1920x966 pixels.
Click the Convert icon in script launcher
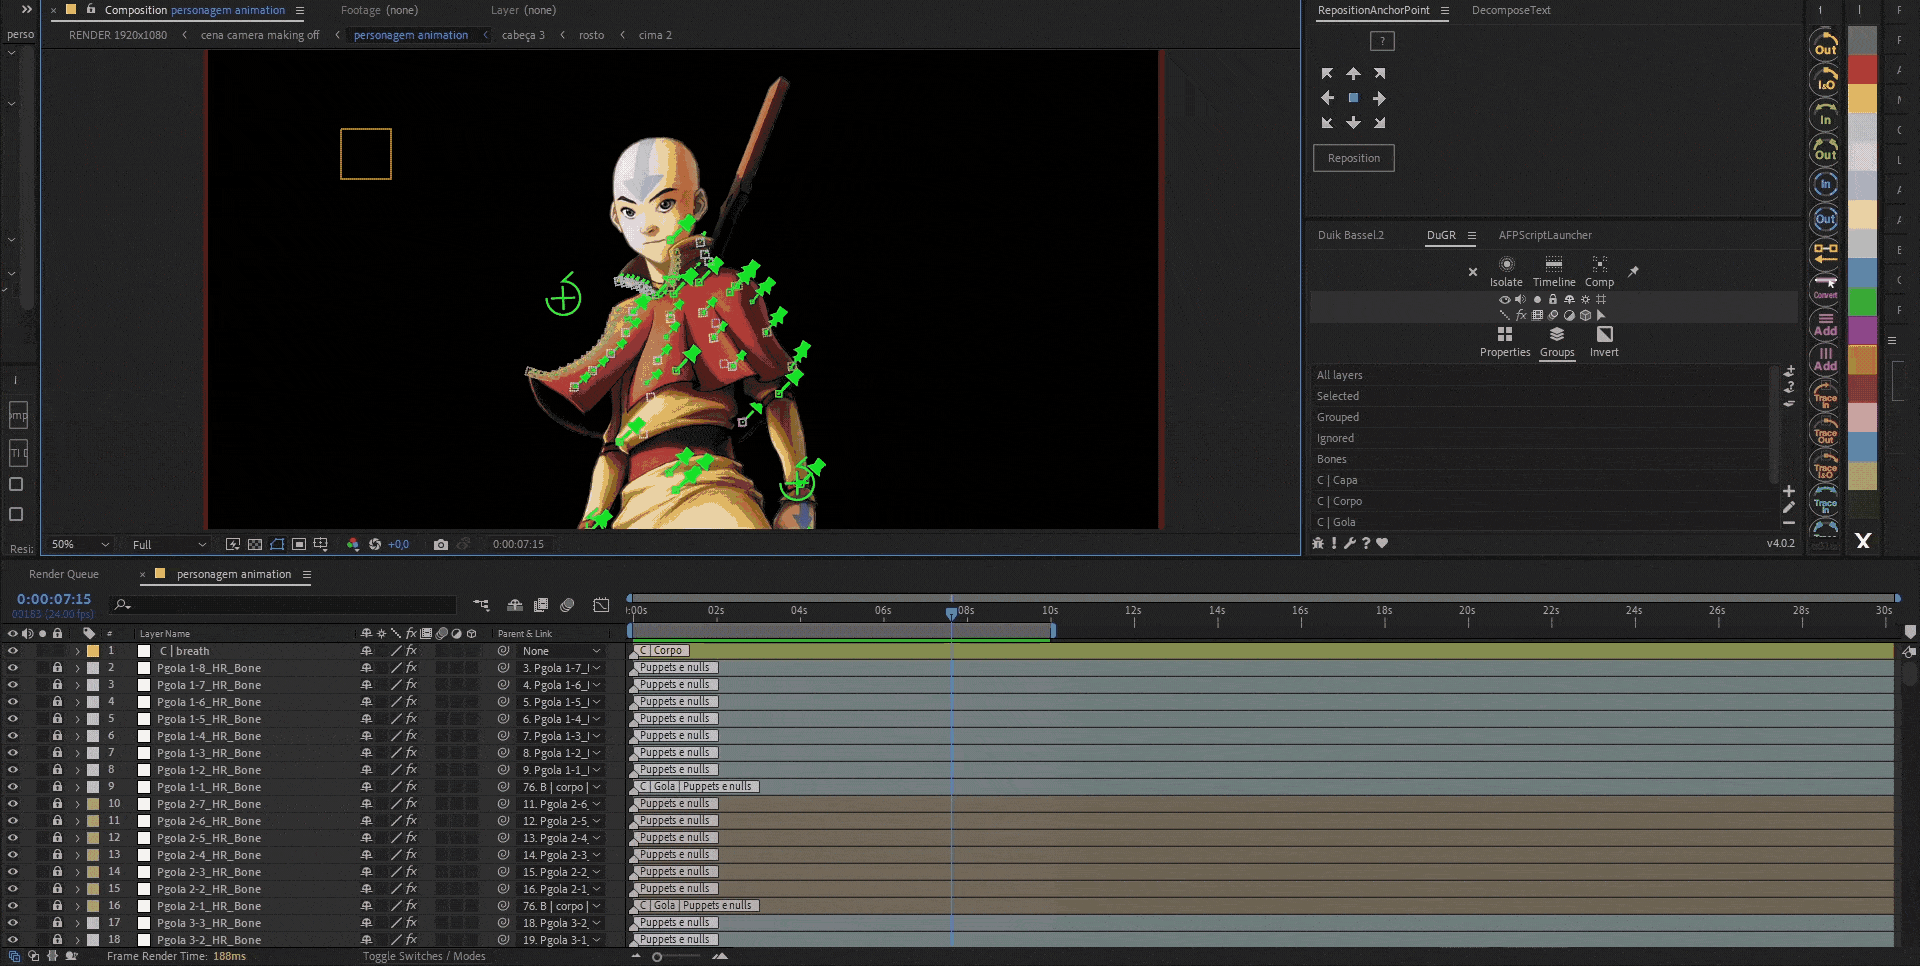(1825, 287)
